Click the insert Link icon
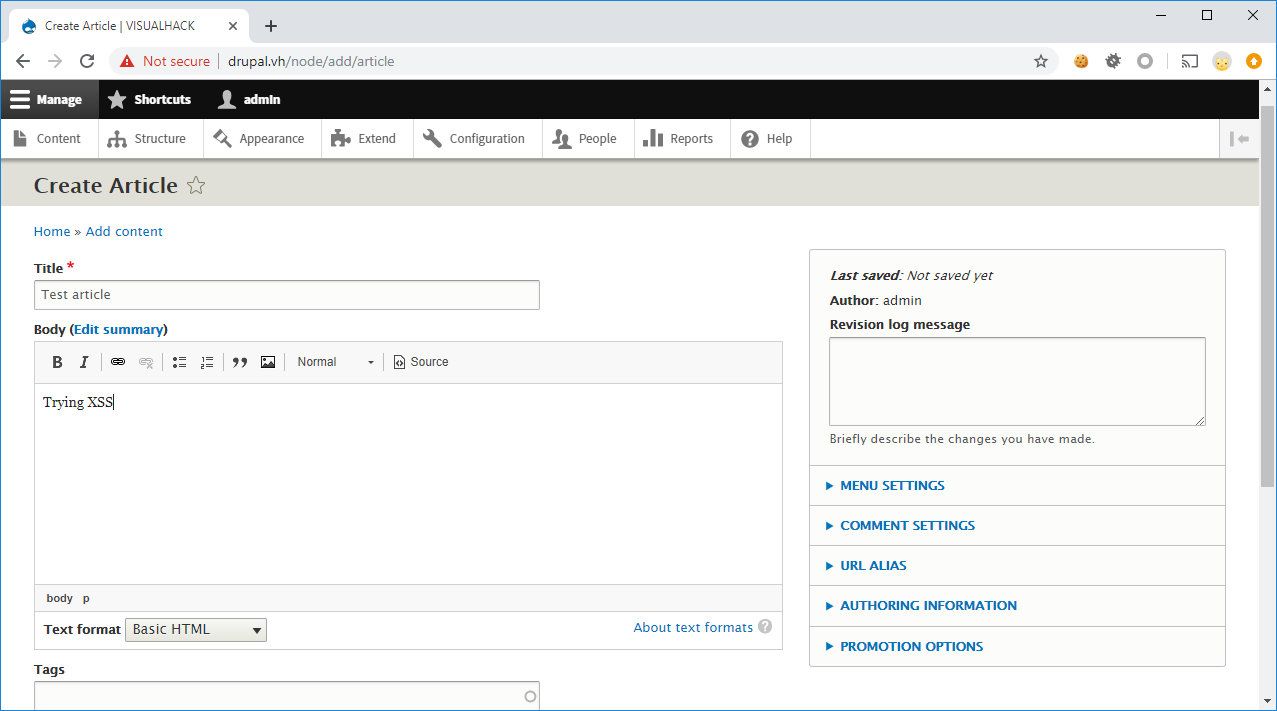 pyautogui.click(x=118, y=362)
